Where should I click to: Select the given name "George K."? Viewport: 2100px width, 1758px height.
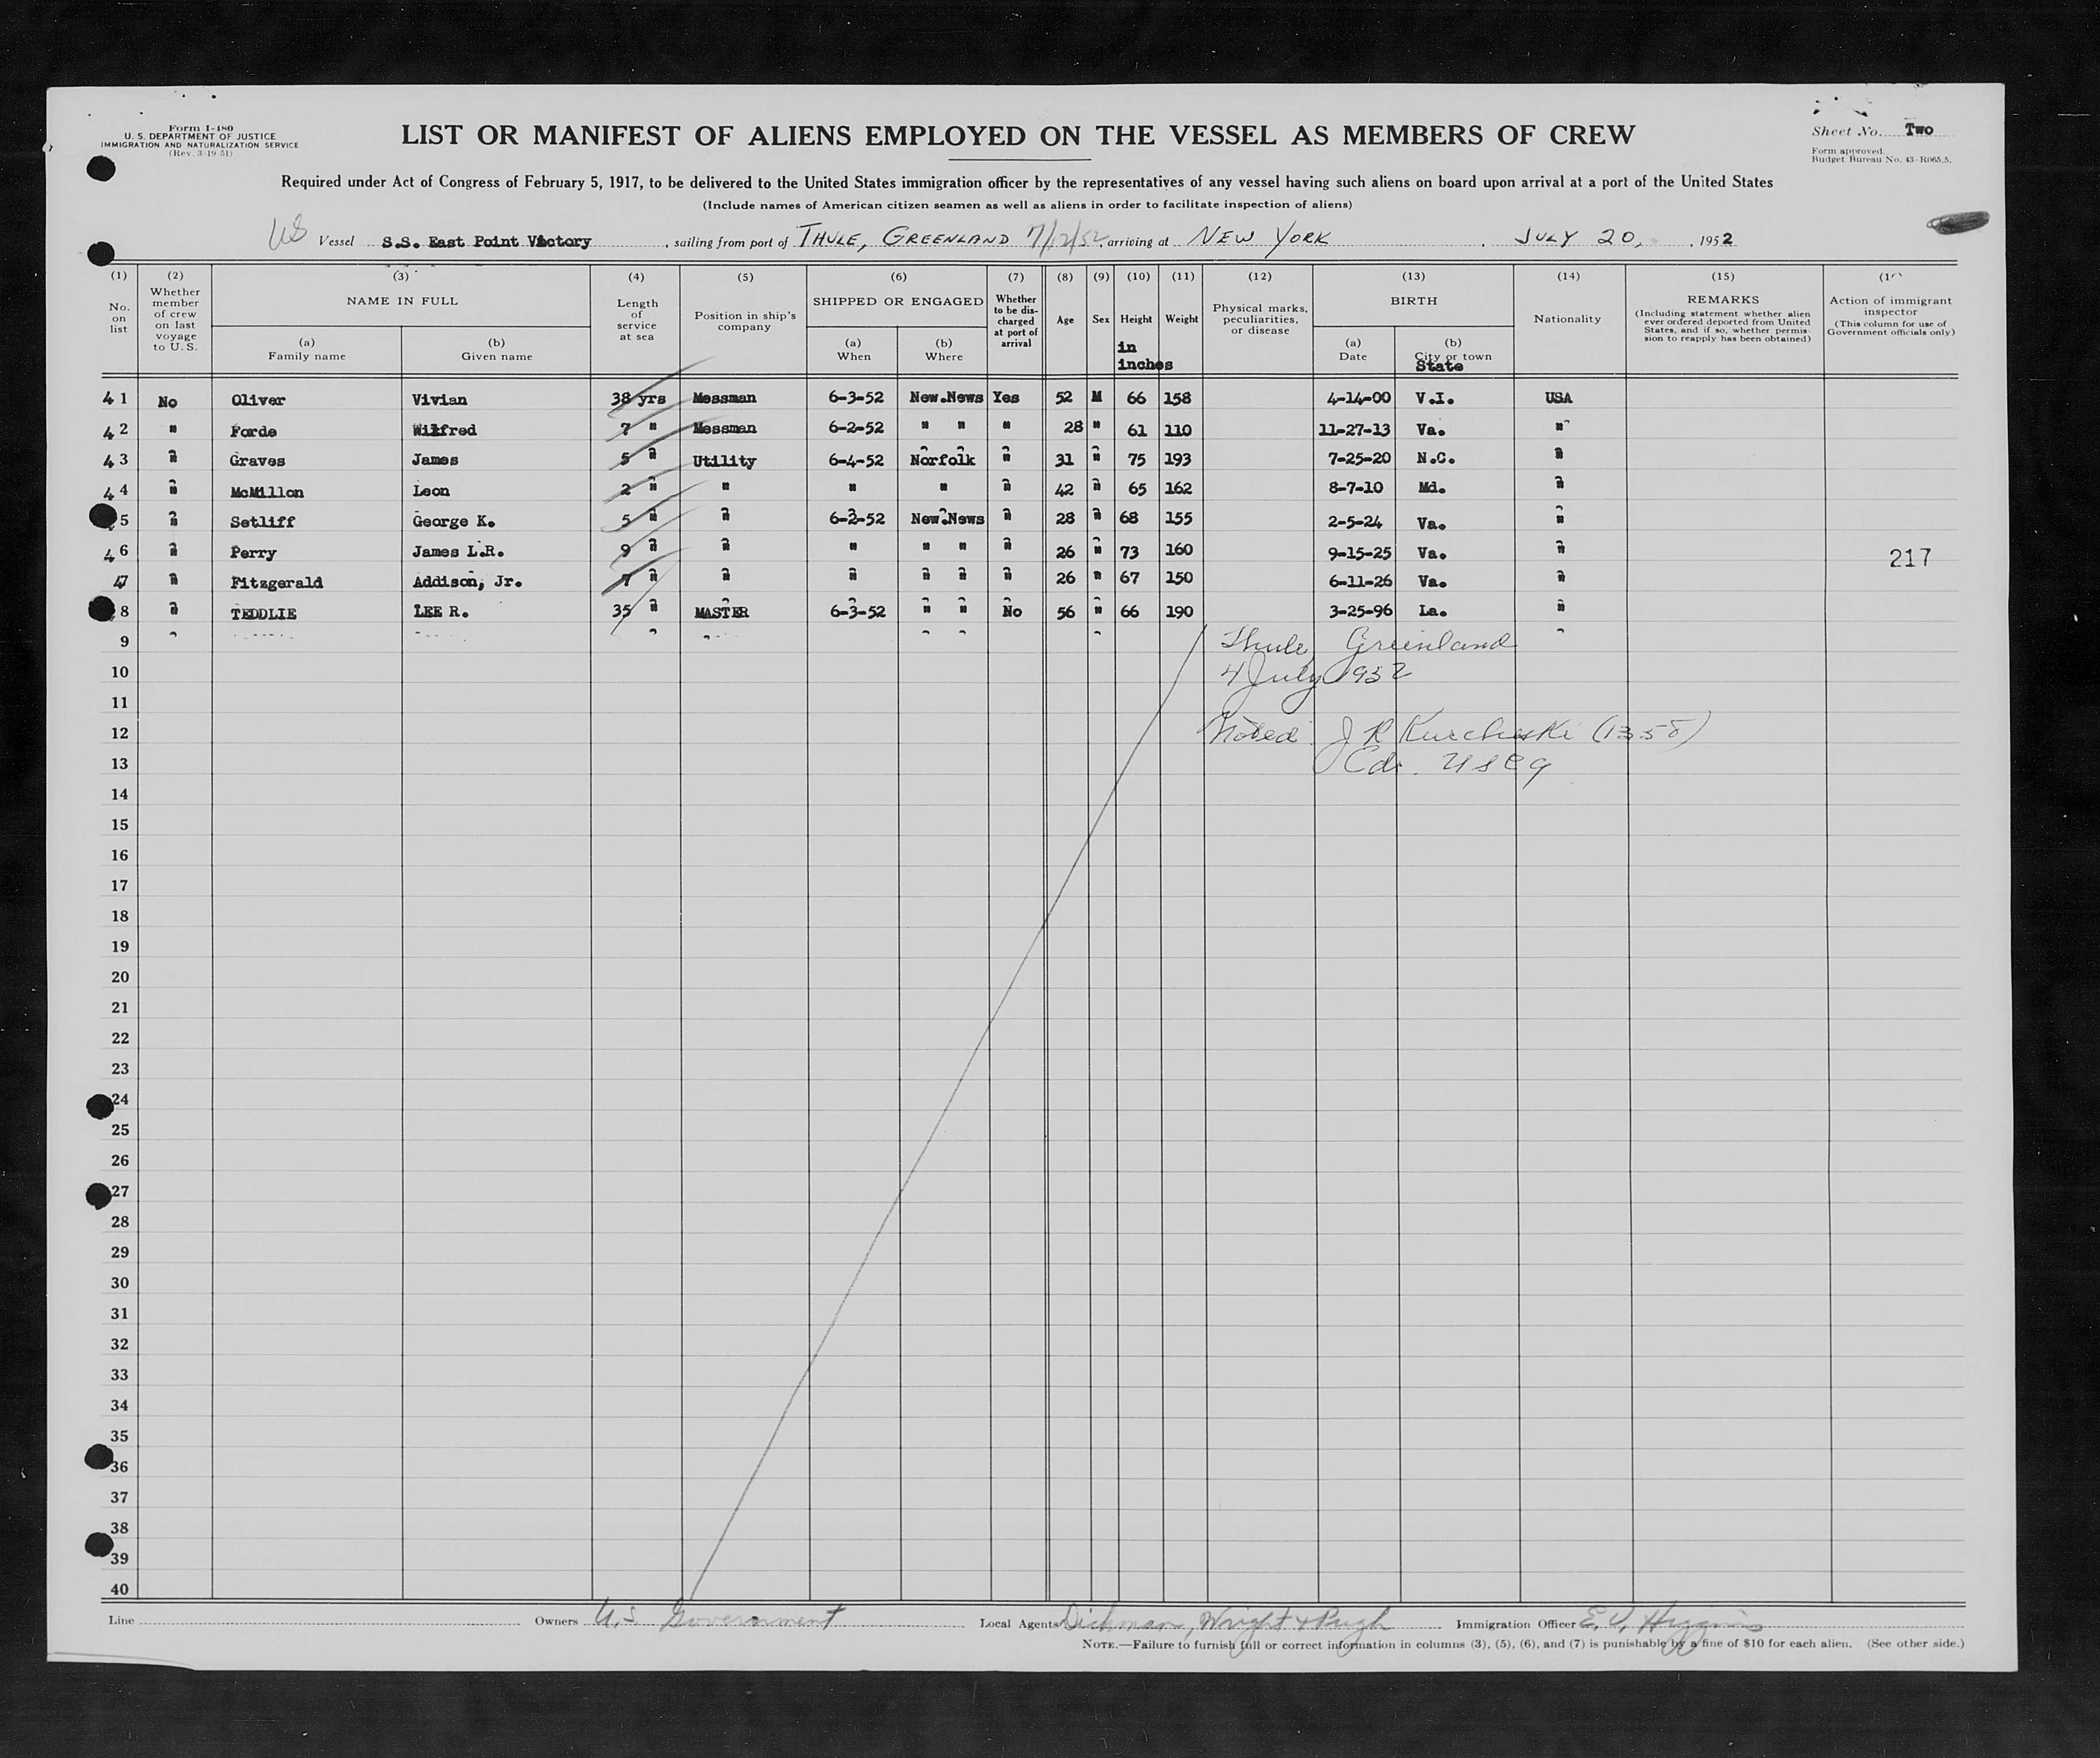coord(454,521)
